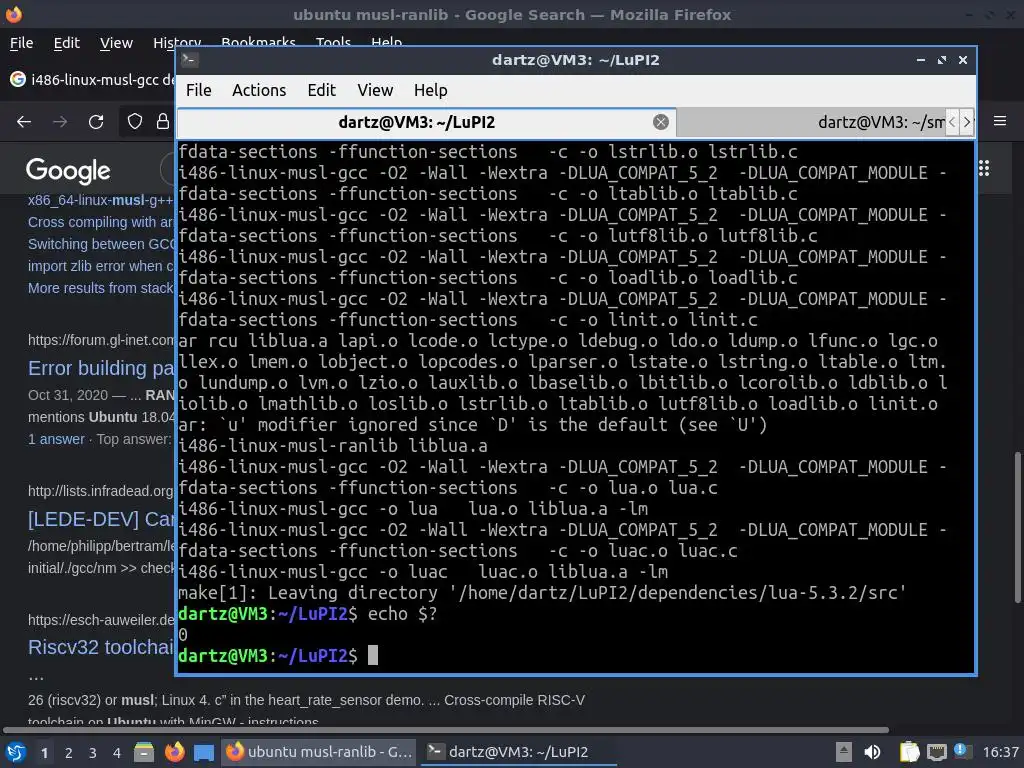
Task: Open the terminal File menu
Action: pyautogui.click(x=199, y=90)
